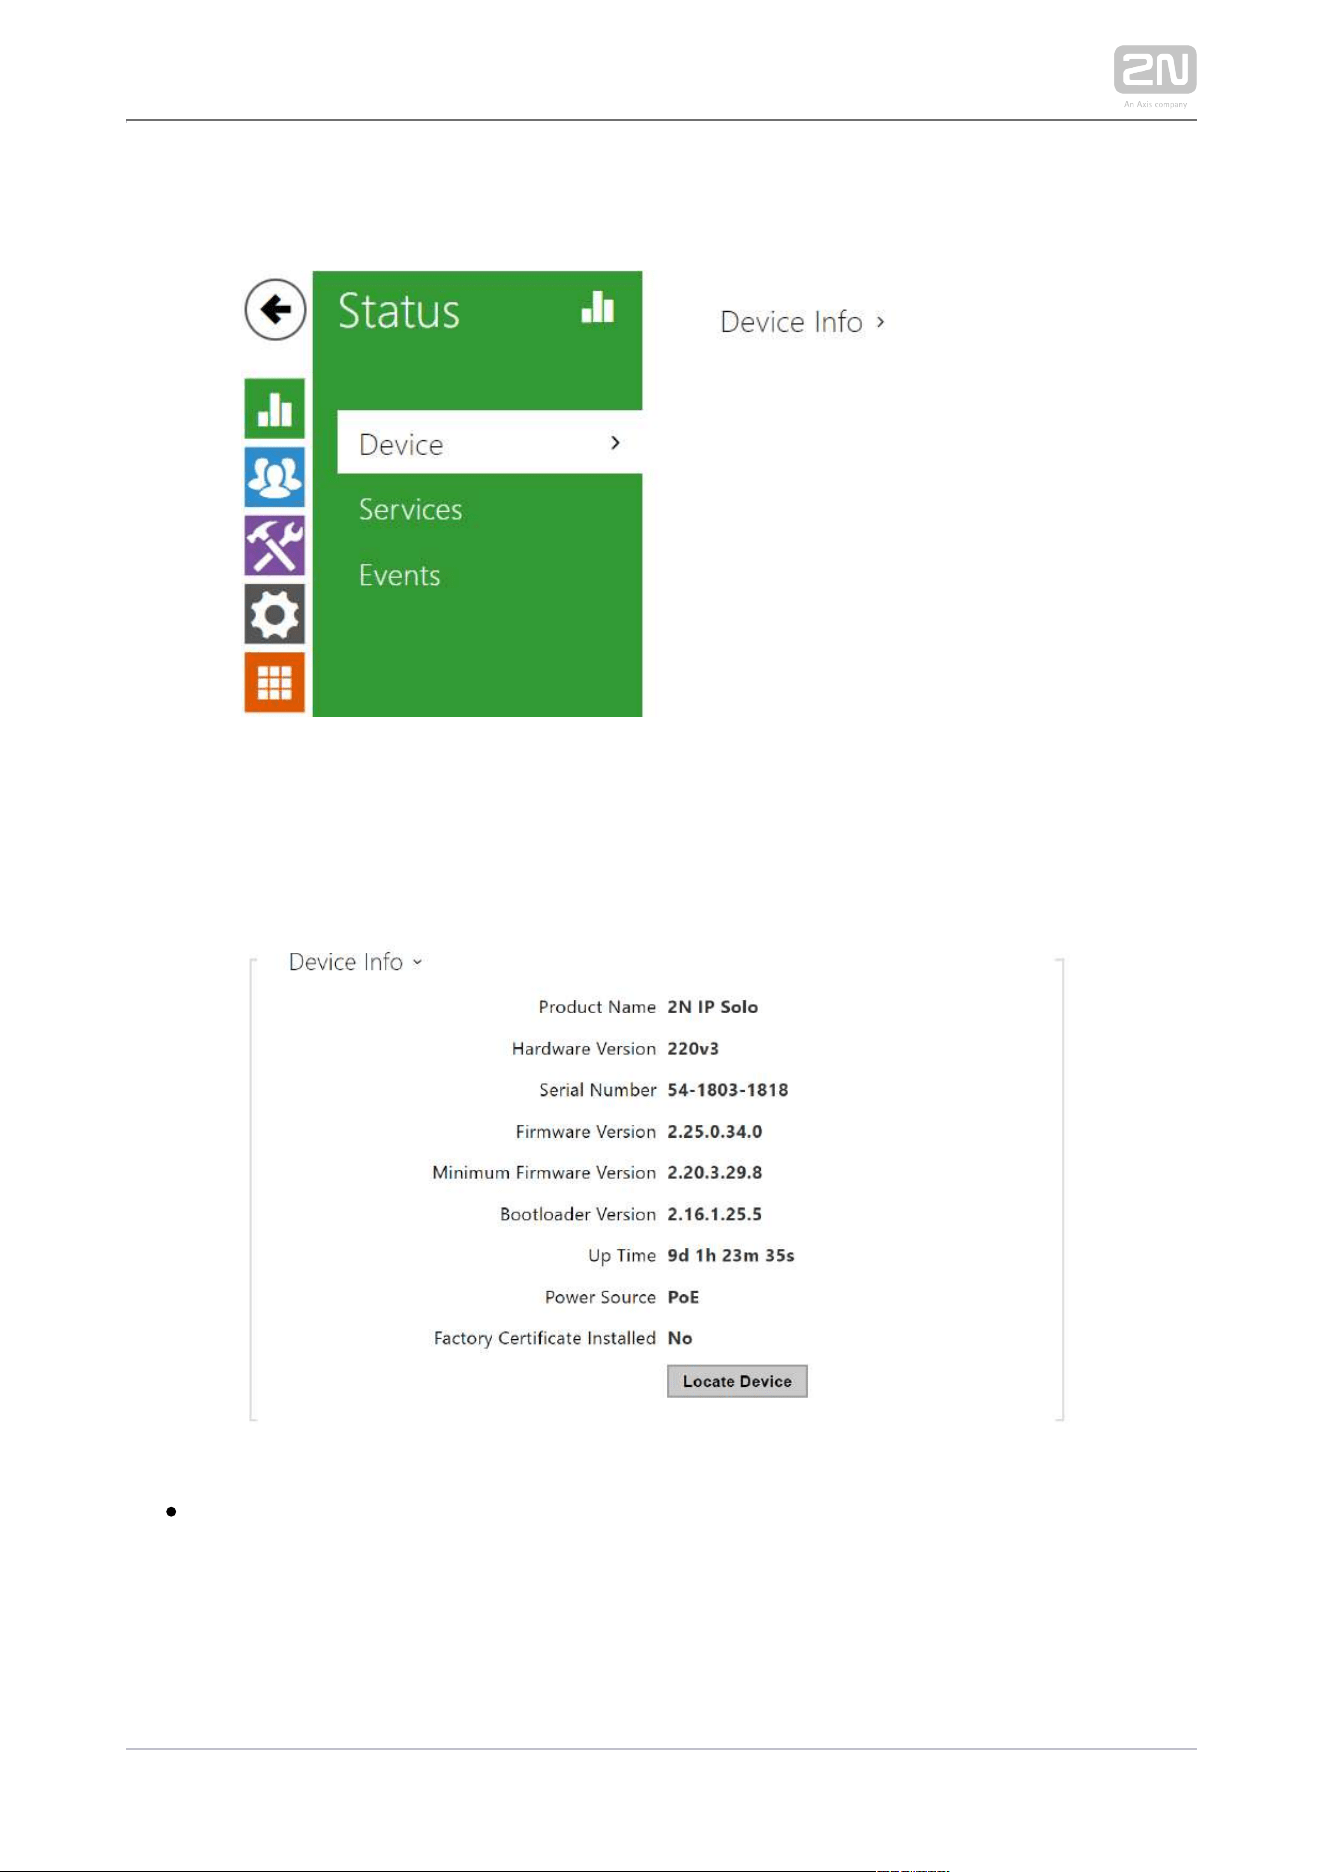Click the hardware version value 220v3
Image resolution: width=1324 pixels, height=1872 pixels.
693,1048
